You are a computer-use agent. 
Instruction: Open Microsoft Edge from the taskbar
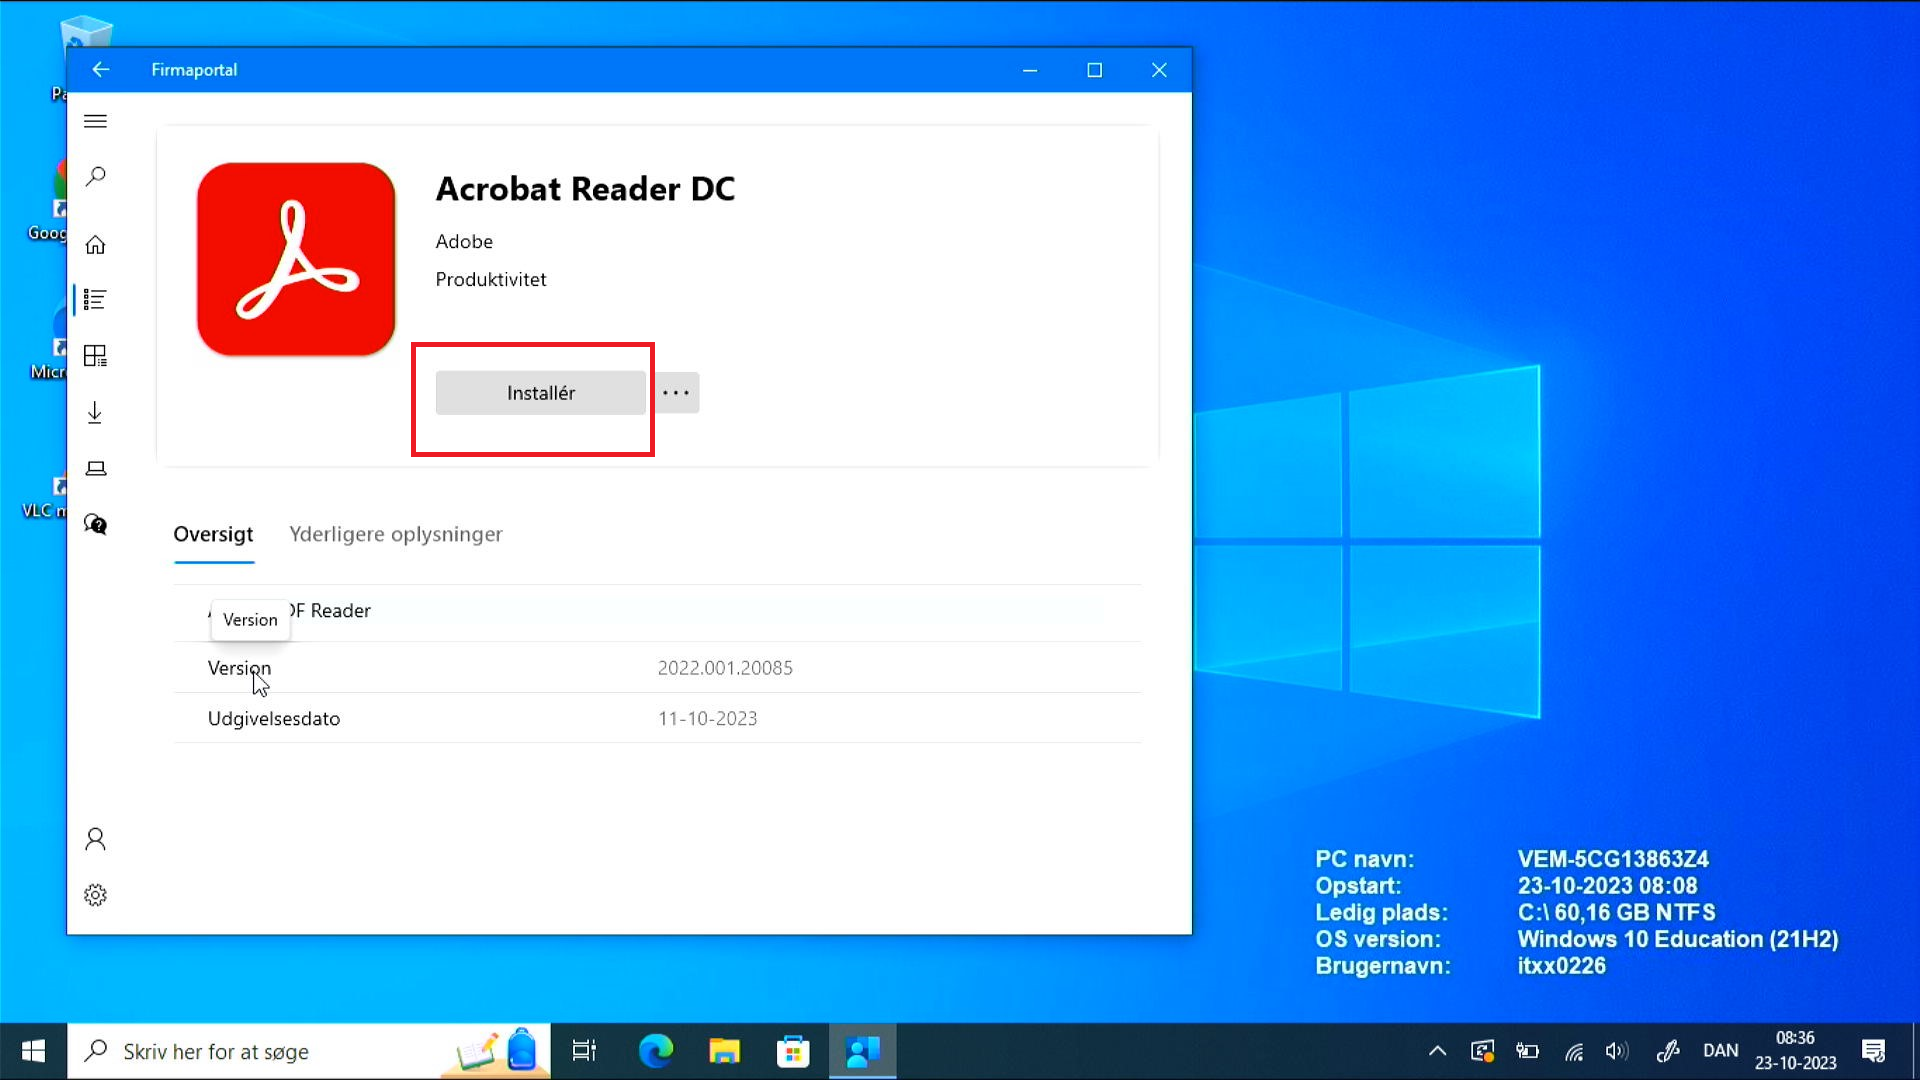(656, 1051)
